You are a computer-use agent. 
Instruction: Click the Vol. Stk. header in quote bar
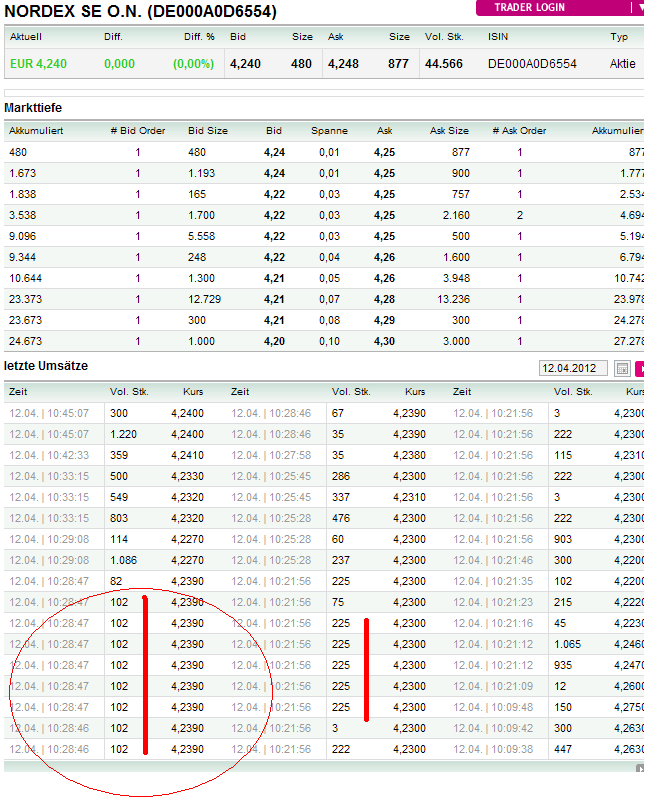pos(444,37)
